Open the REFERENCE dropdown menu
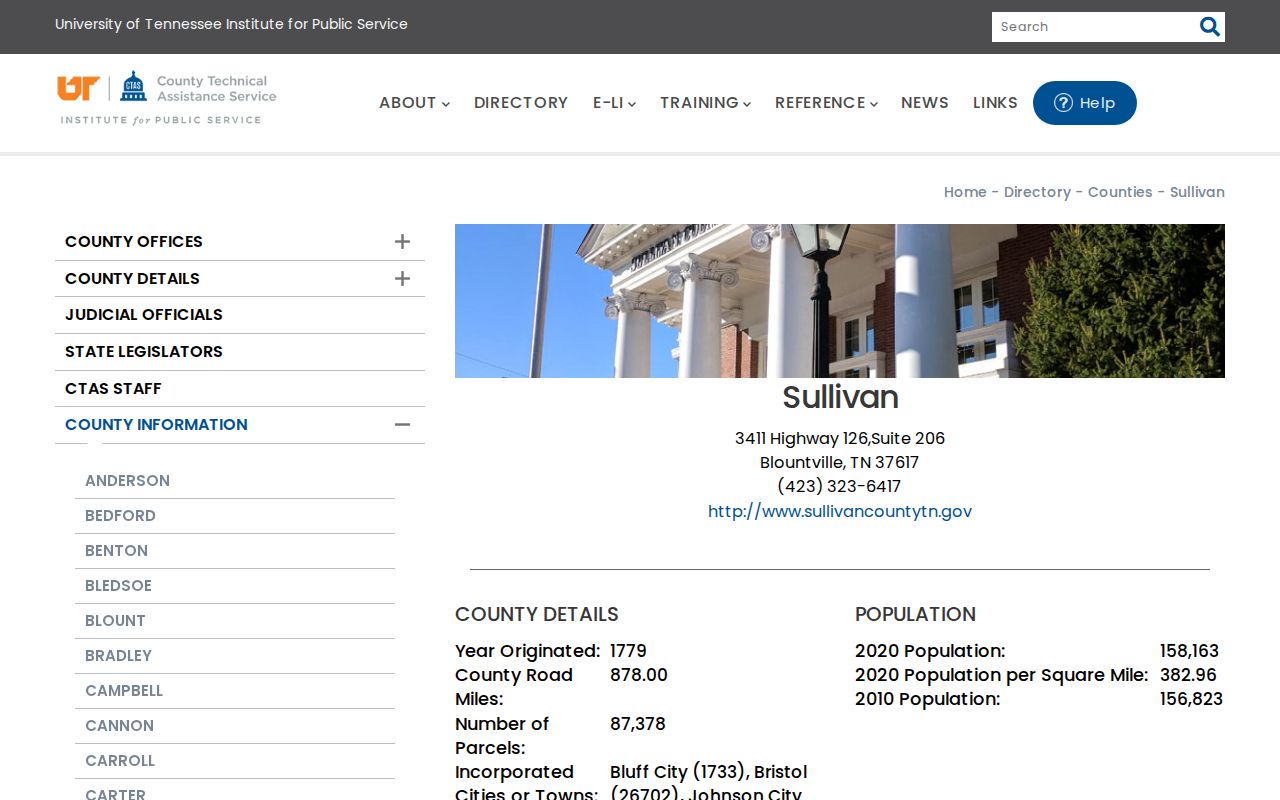 826,103
